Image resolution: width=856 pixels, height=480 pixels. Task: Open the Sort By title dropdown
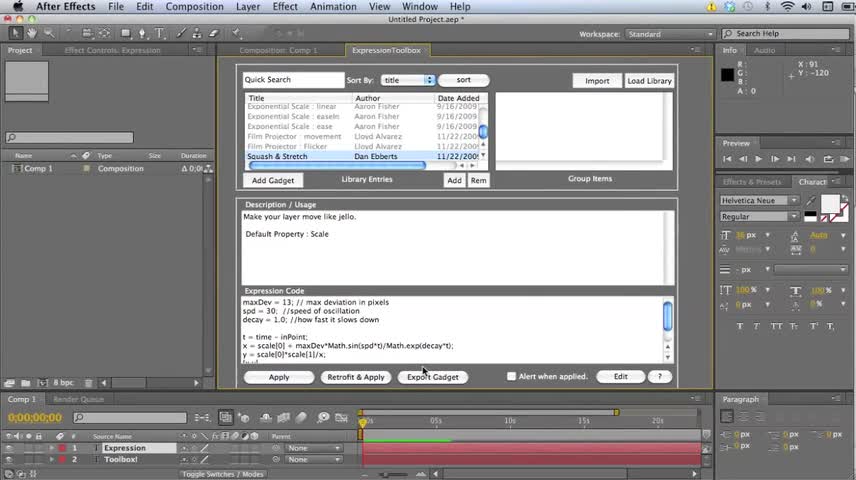click(x=408, y=80)
